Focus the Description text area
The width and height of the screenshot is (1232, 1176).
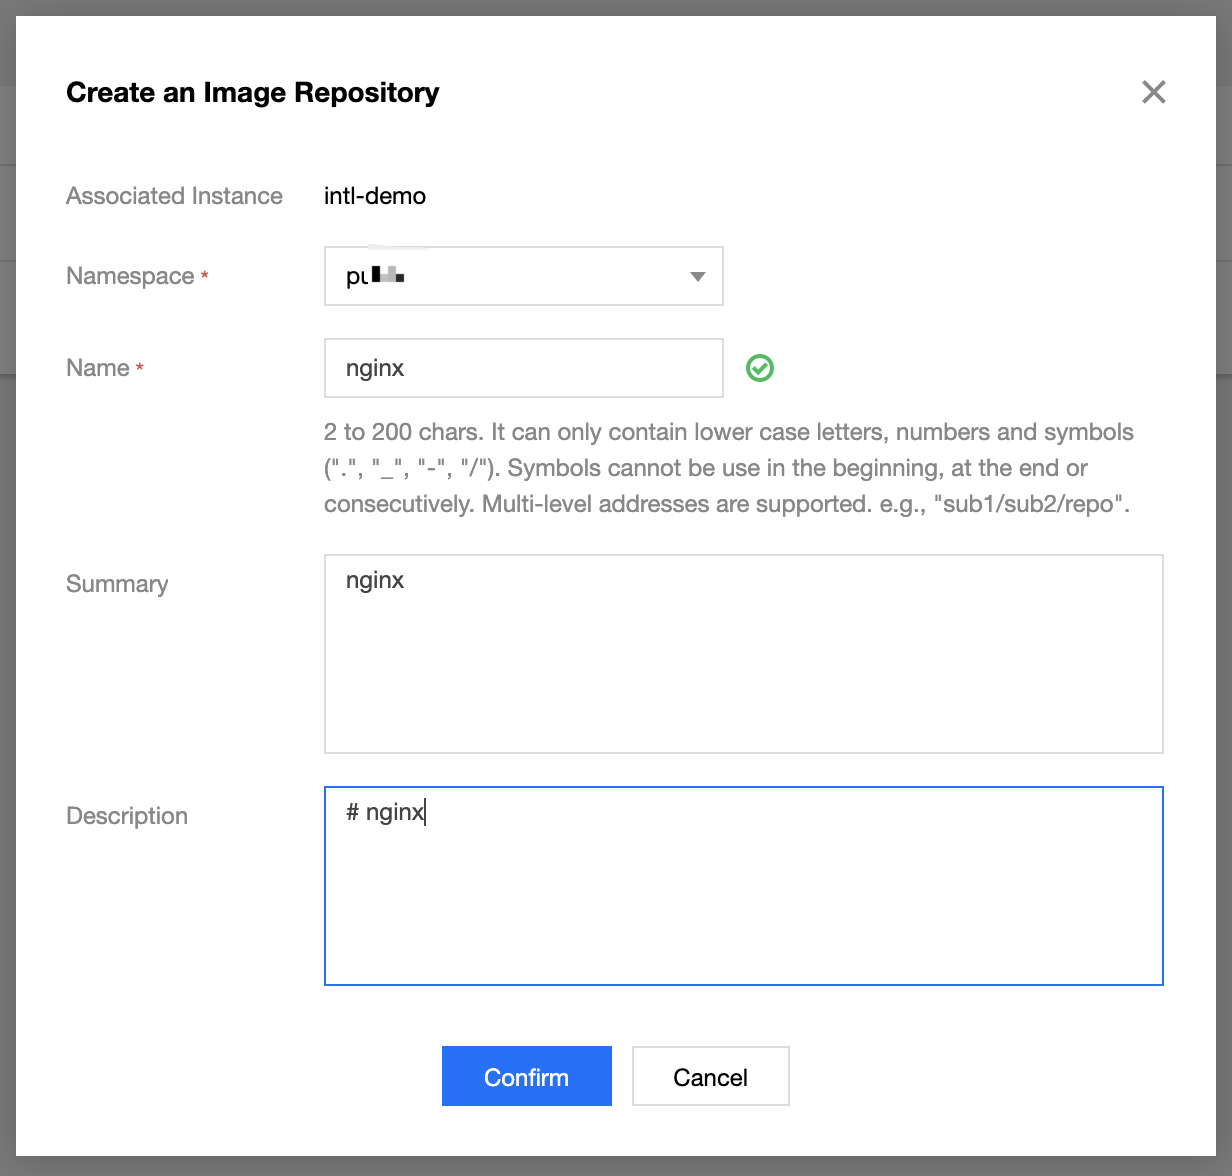(743, 886)
